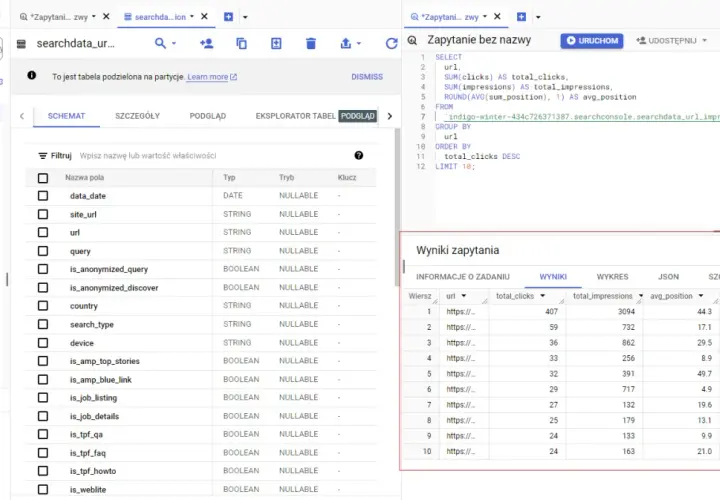Click the total_impressions column header menu
The width and height of the screenshot is (720, 500).
point(641,296)
